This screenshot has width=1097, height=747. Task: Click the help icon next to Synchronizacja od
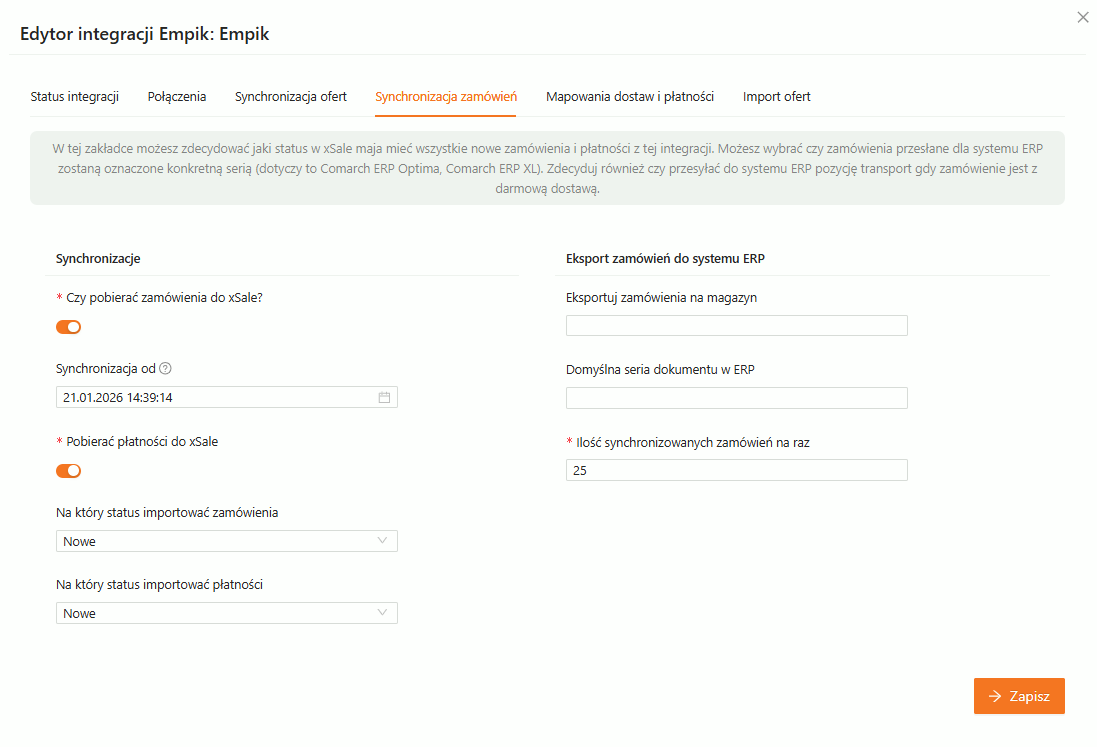point(165,369)
